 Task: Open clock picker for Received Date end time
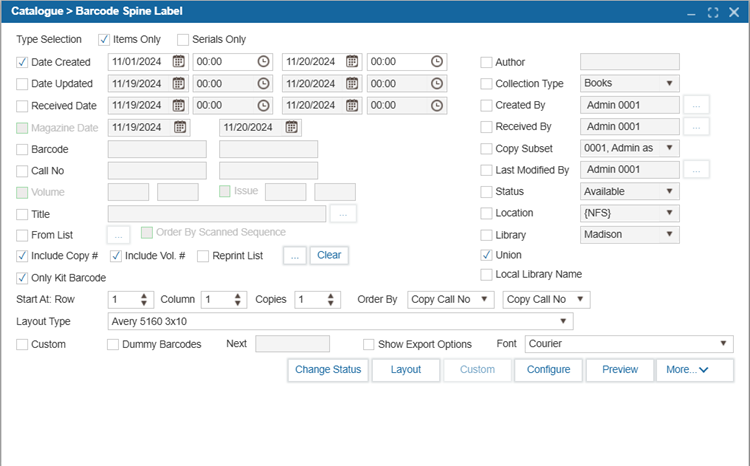tap(437, 105)
